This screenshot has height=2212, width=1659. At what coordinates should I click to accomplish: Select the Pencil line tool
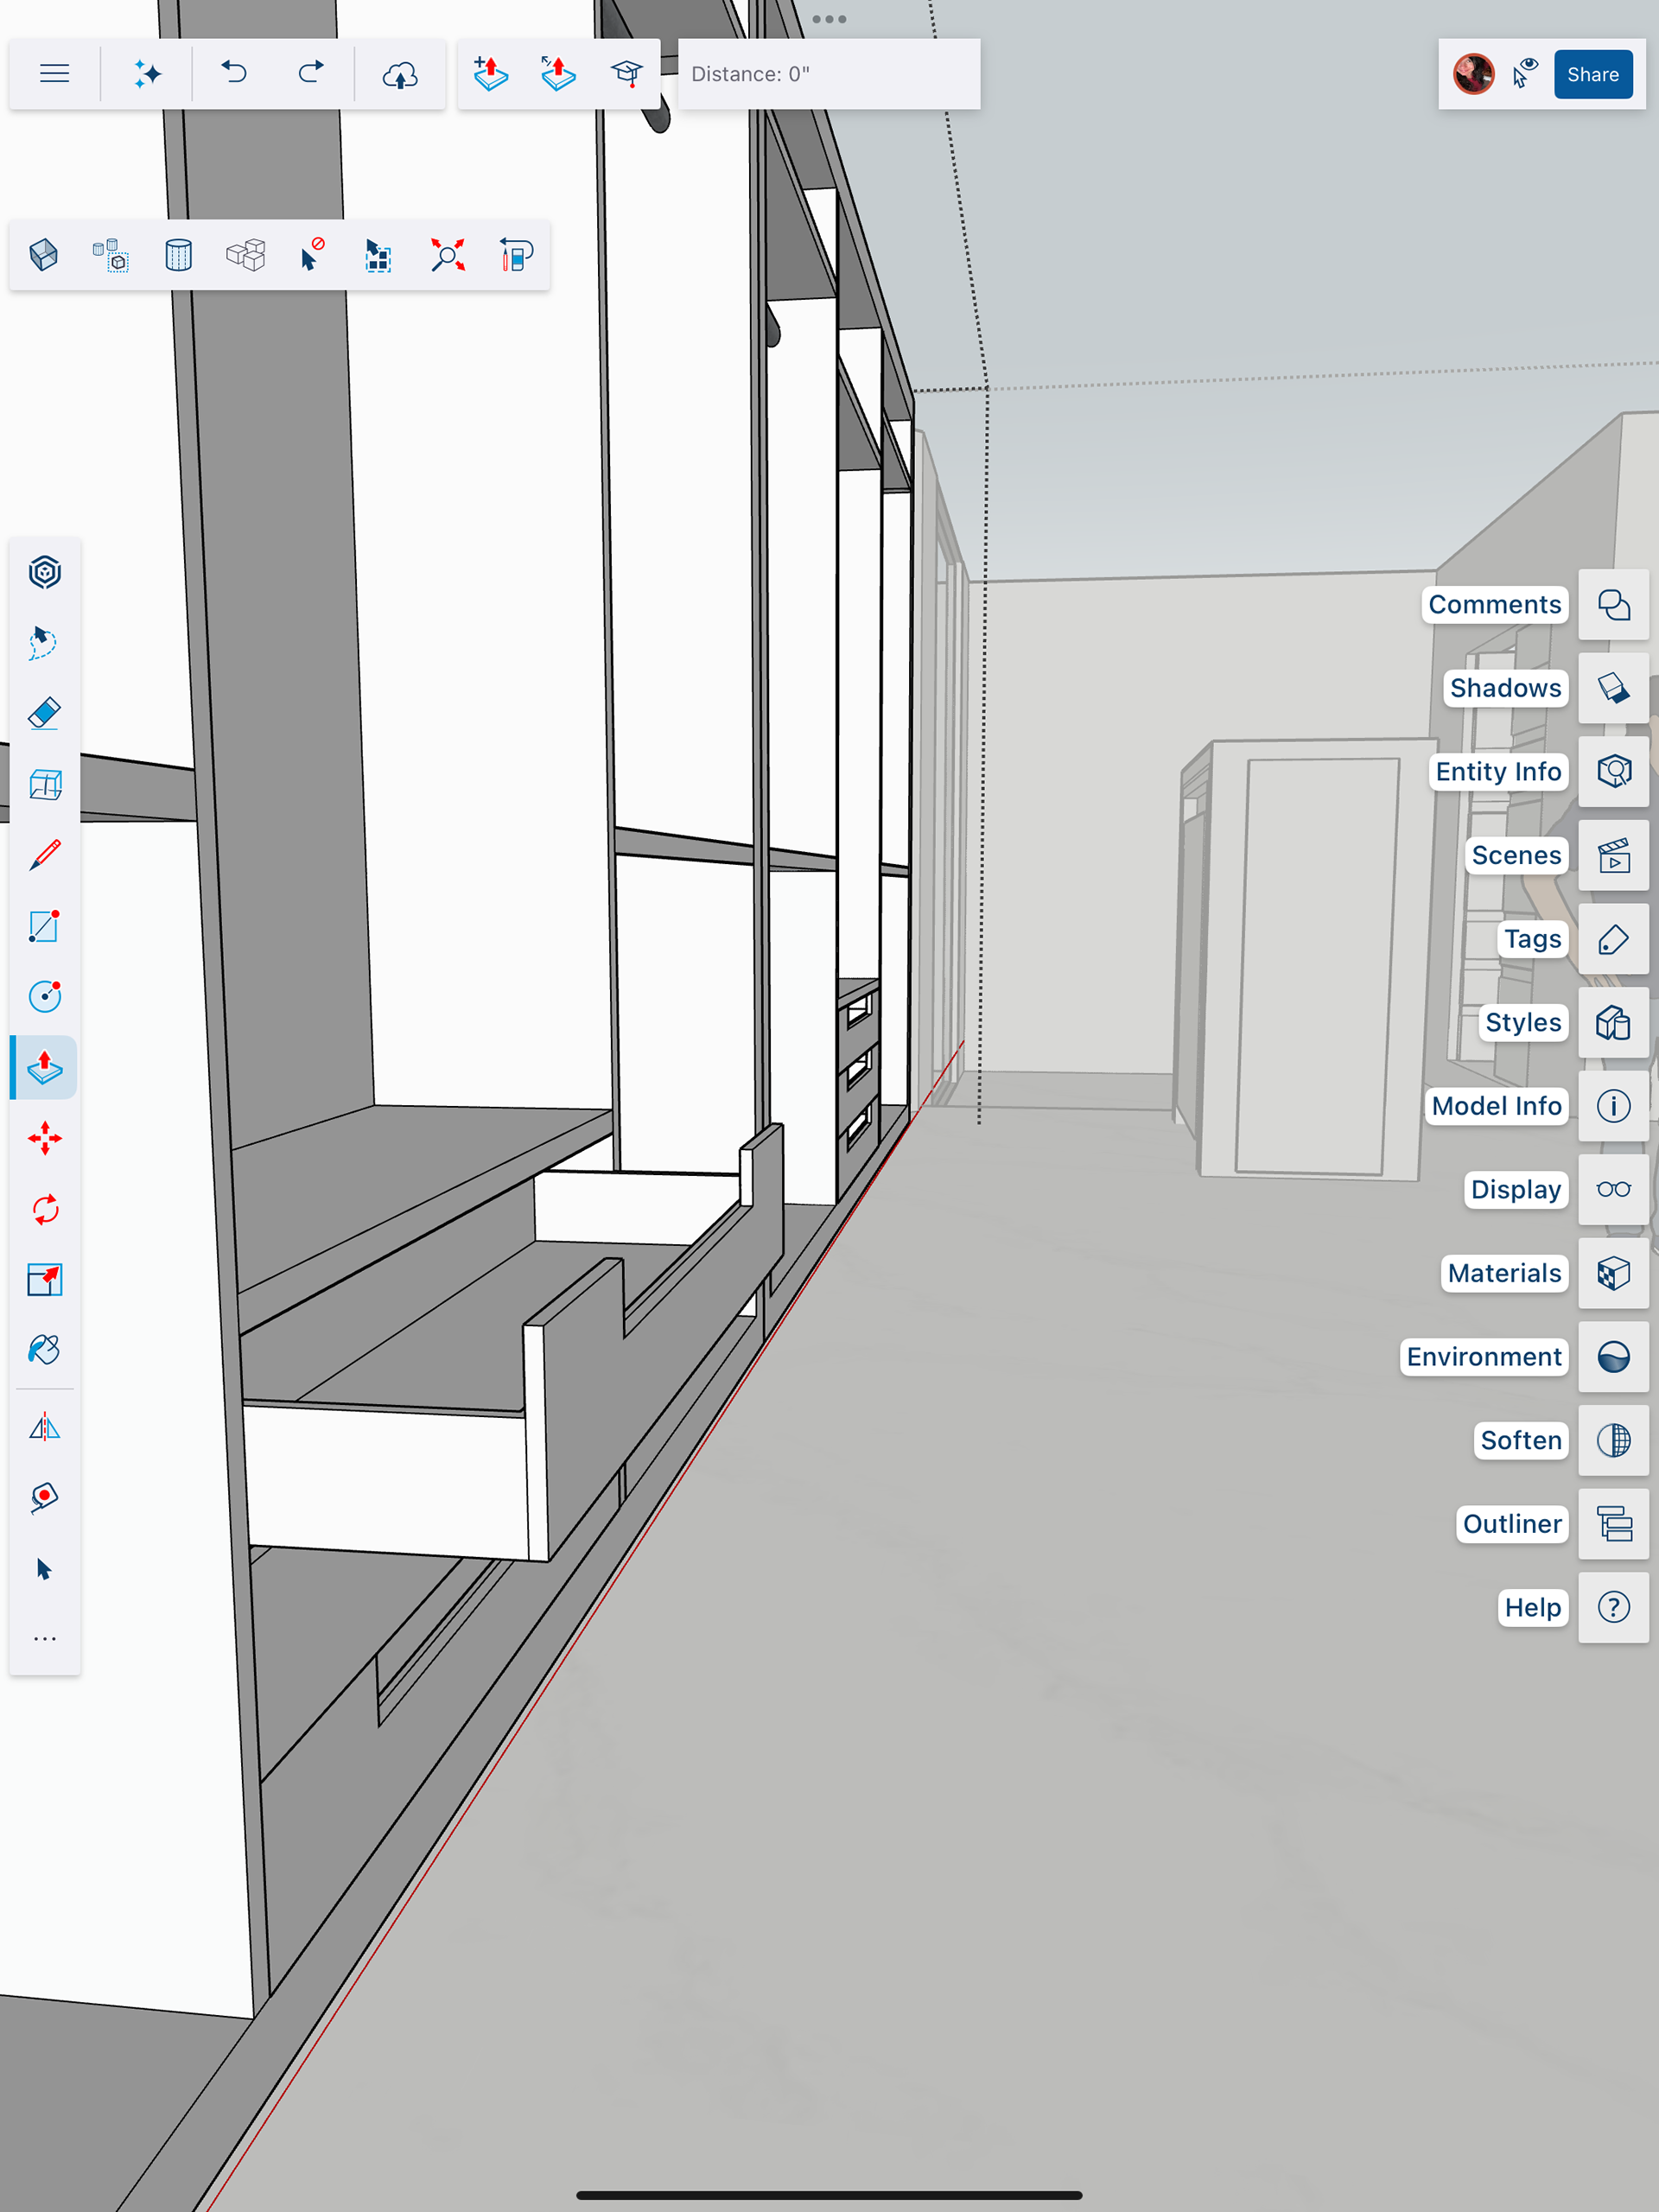coord(44,855)
